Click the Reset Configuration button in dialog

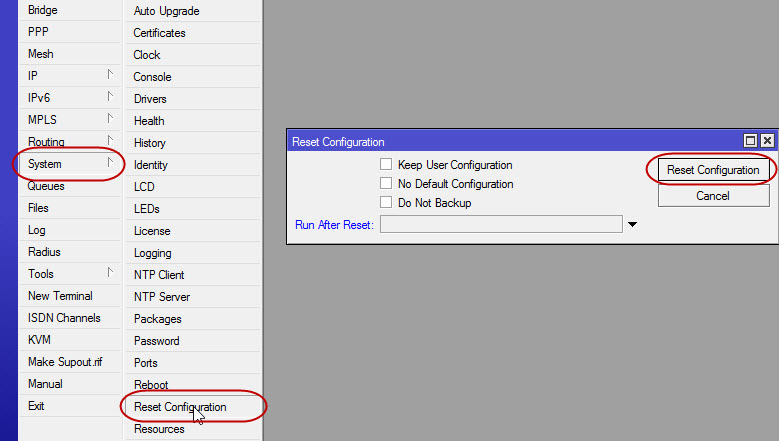coord(713,170)
